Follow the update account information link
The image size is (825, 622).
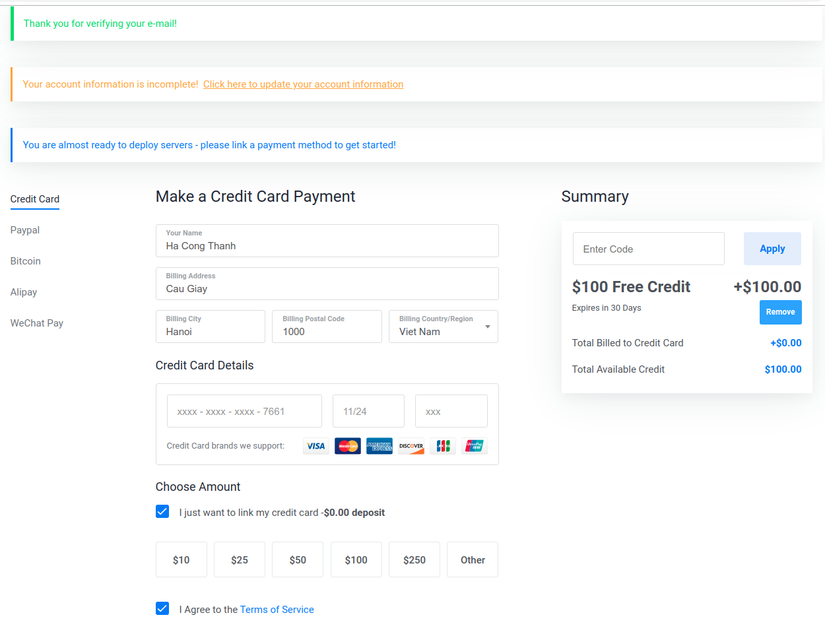click(x=303, y=85)
